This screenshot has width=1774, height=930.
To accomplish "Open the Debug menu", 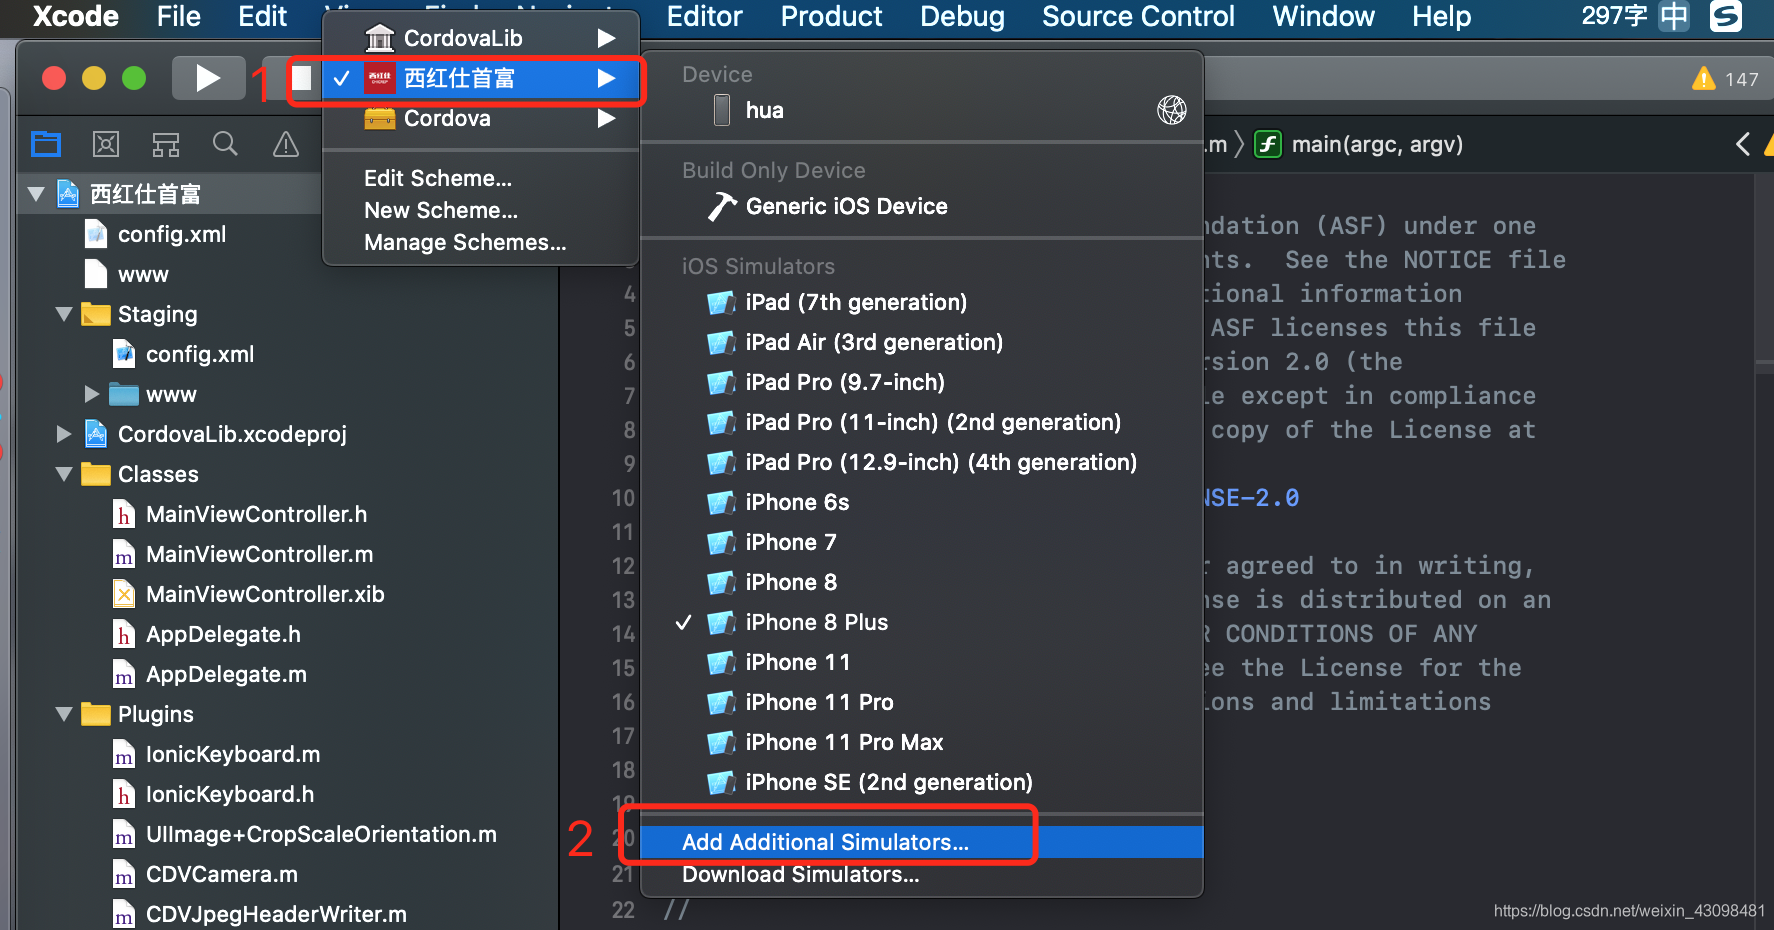I will 962,16.
